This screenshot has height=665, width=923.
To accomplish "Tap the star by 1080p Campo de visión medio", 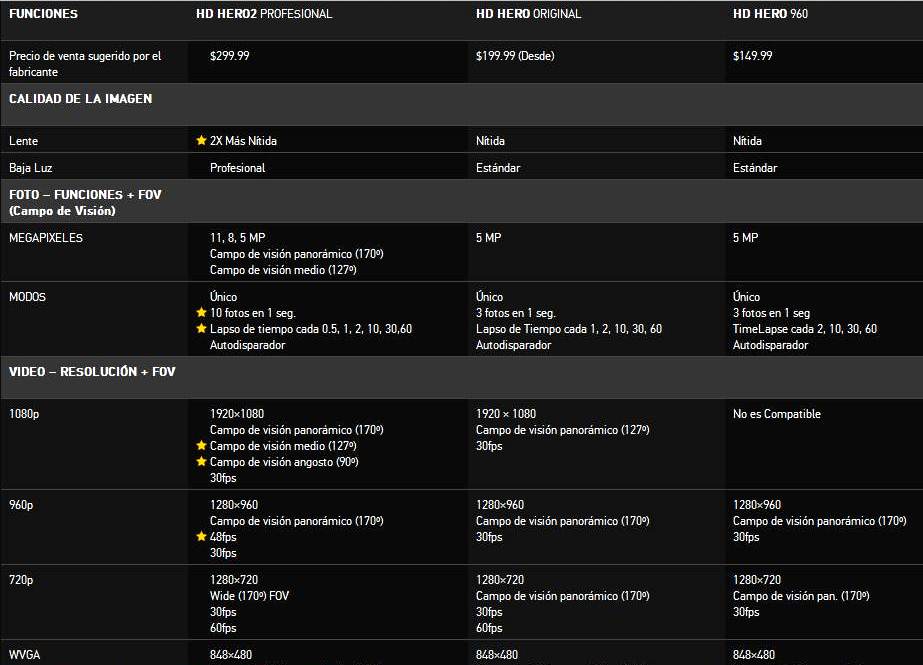I will 201,446.
